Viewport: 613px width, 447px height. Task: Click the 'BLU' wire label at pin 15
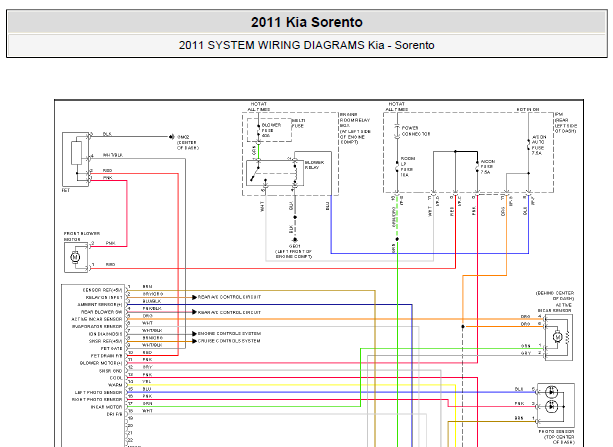pos(147,389)
